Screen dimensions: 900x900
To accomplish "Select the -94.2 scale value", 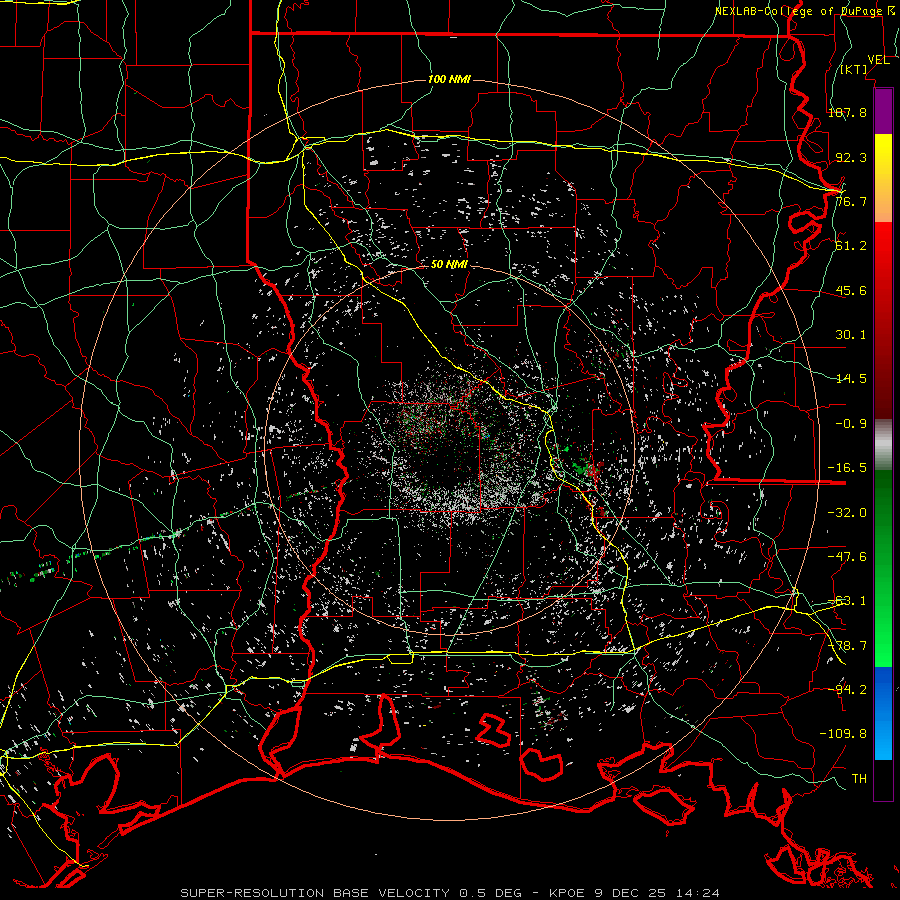I will 847,690.
